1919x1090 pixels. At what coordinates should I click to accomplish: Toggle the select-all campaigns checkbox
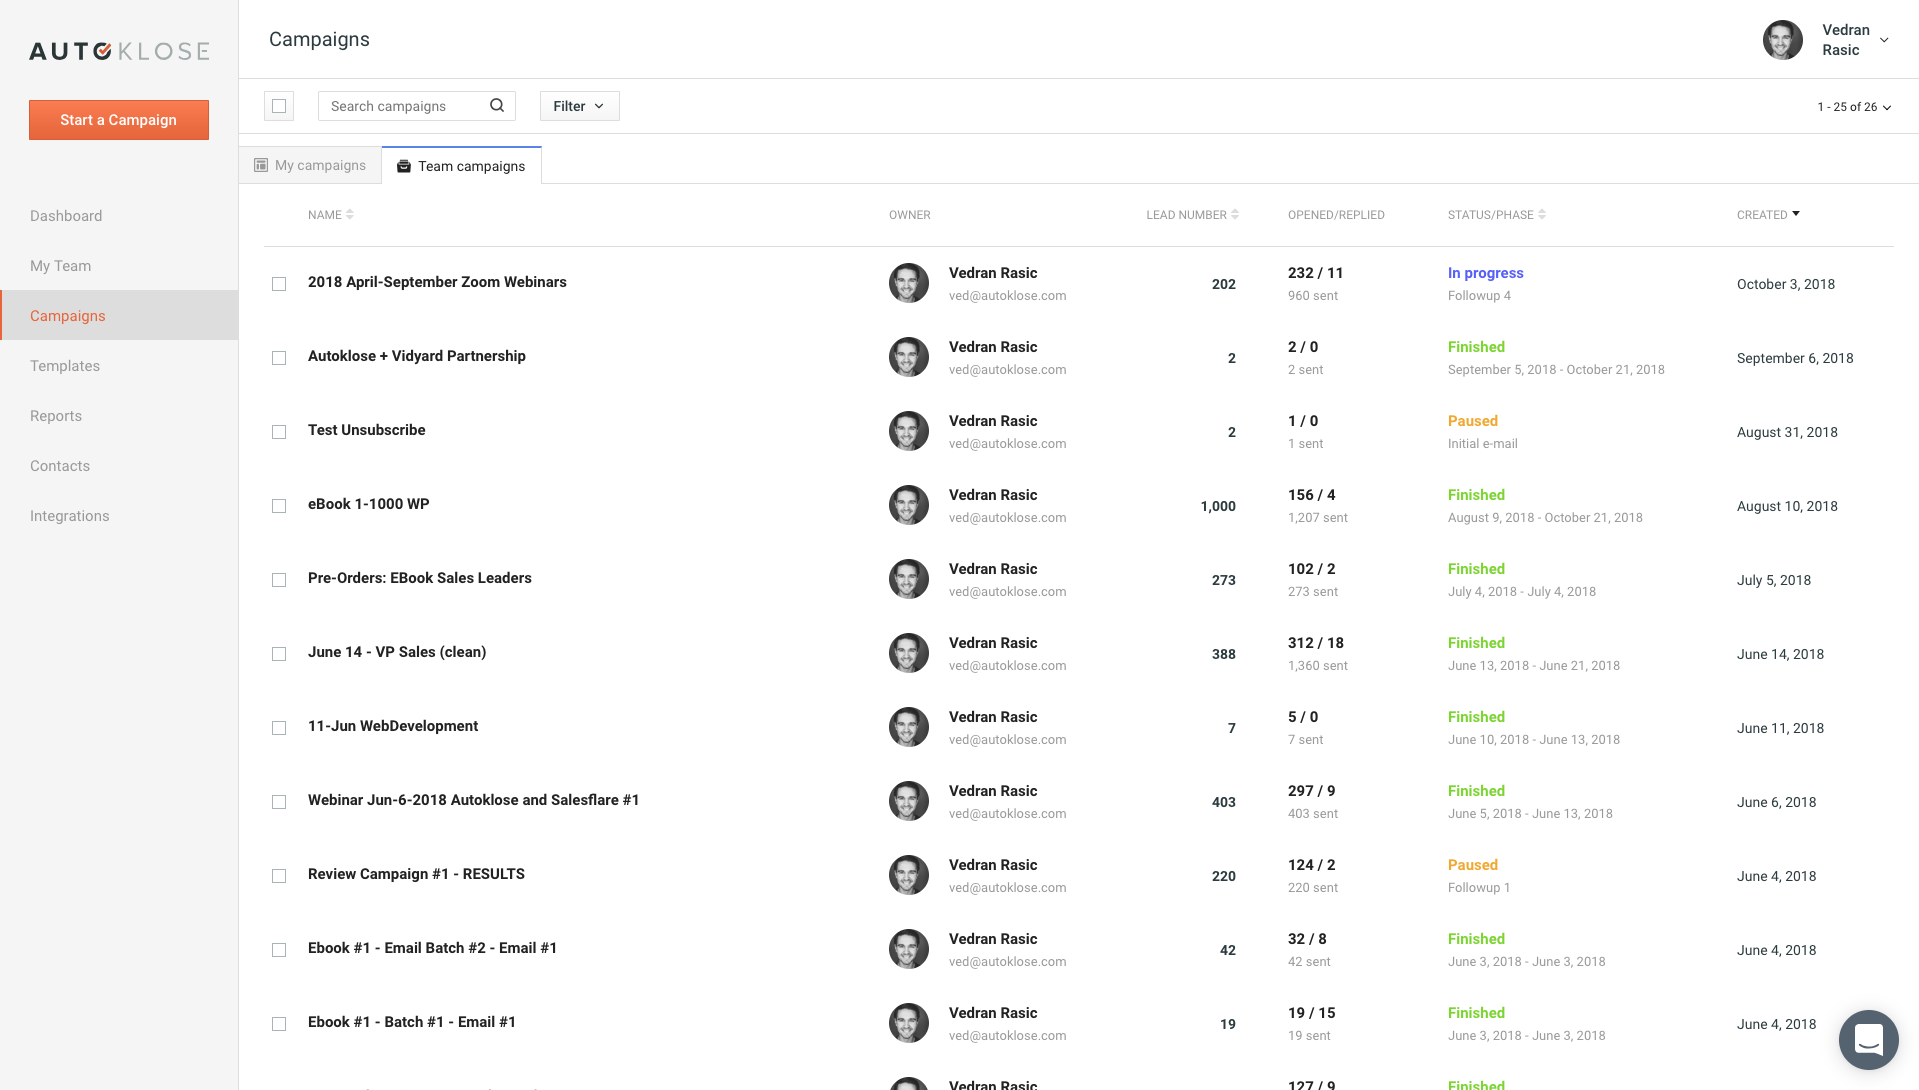[279, 106]
